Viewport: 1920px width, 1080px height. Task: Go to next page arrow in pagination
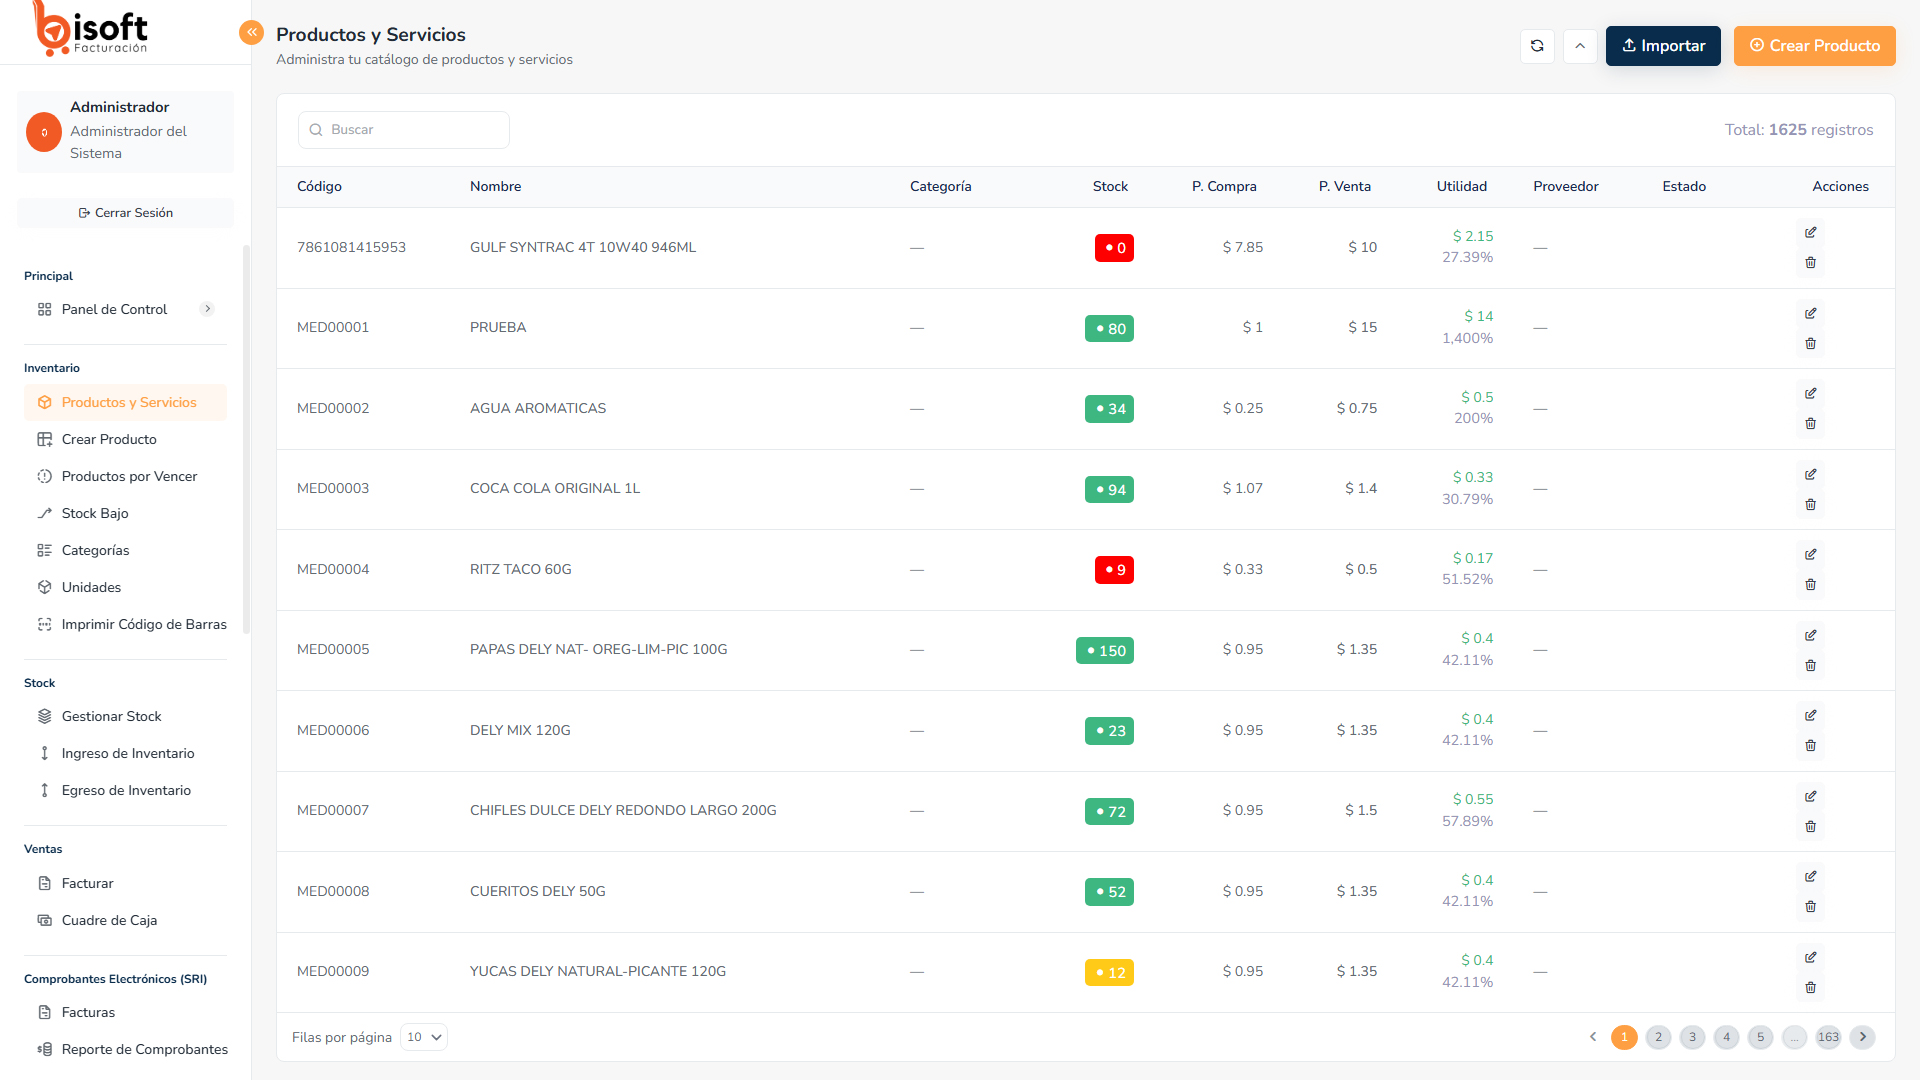click(1862, 1037)
